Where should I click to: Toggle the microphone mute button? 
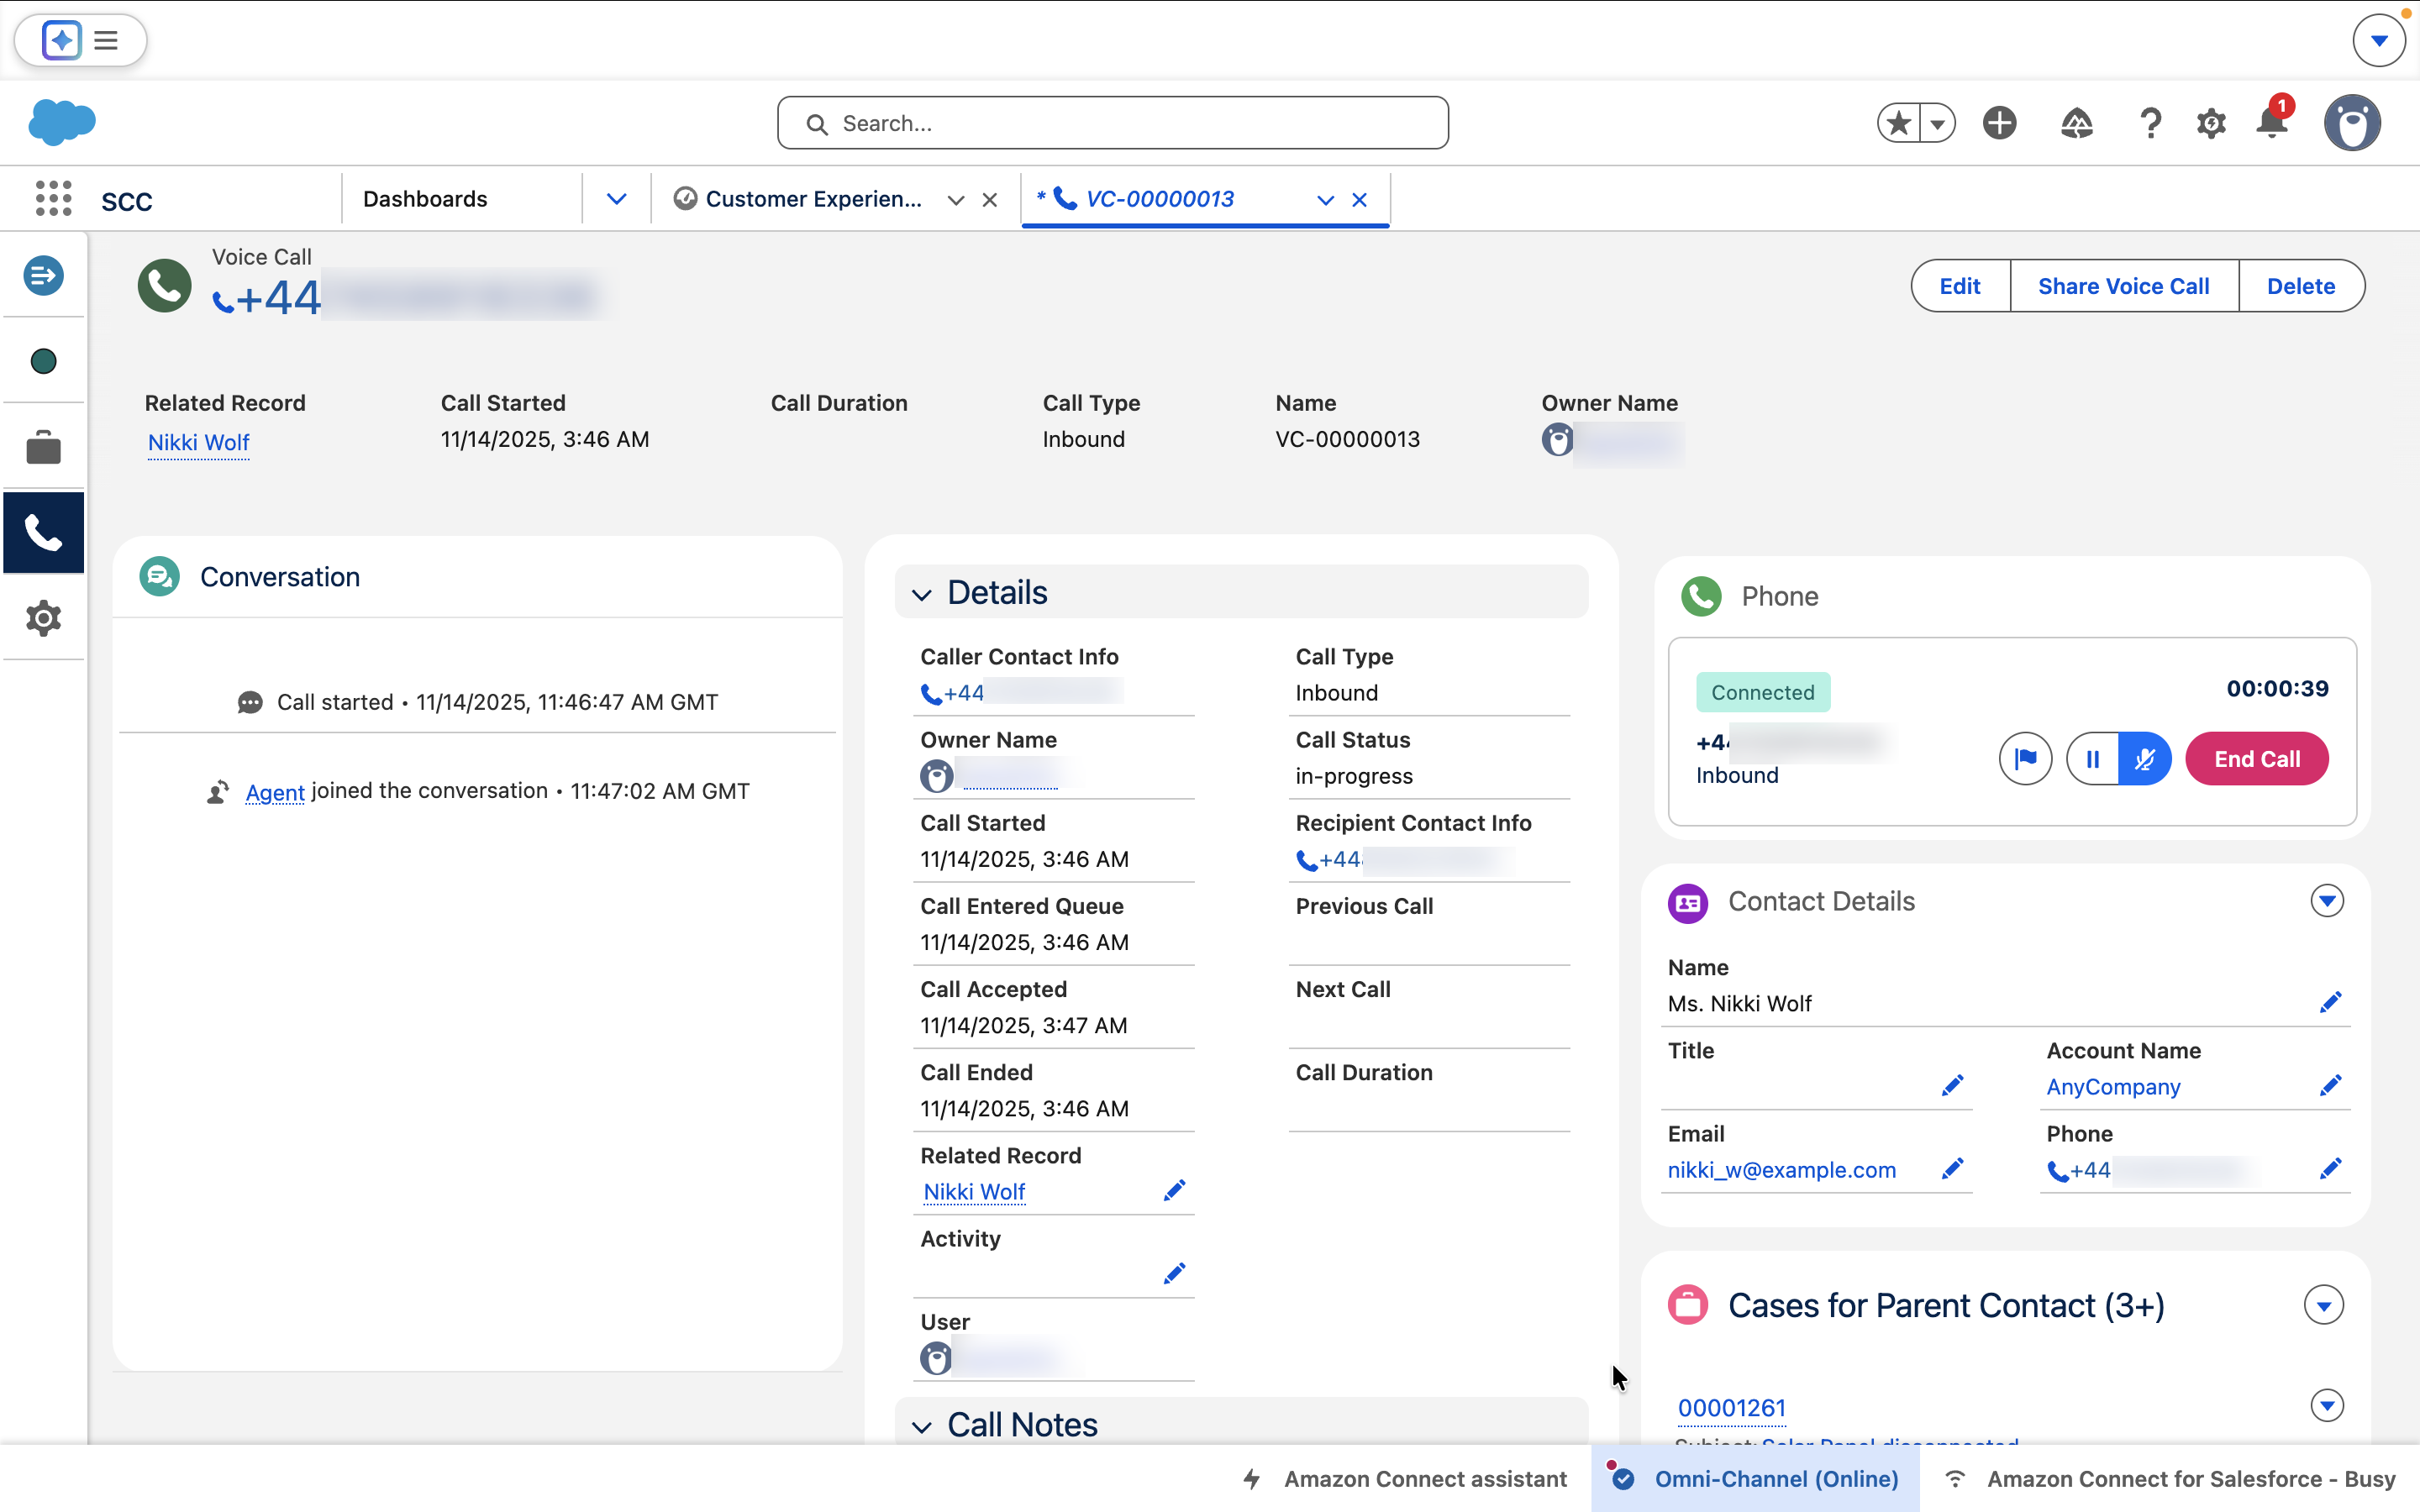coord(2144,759)
